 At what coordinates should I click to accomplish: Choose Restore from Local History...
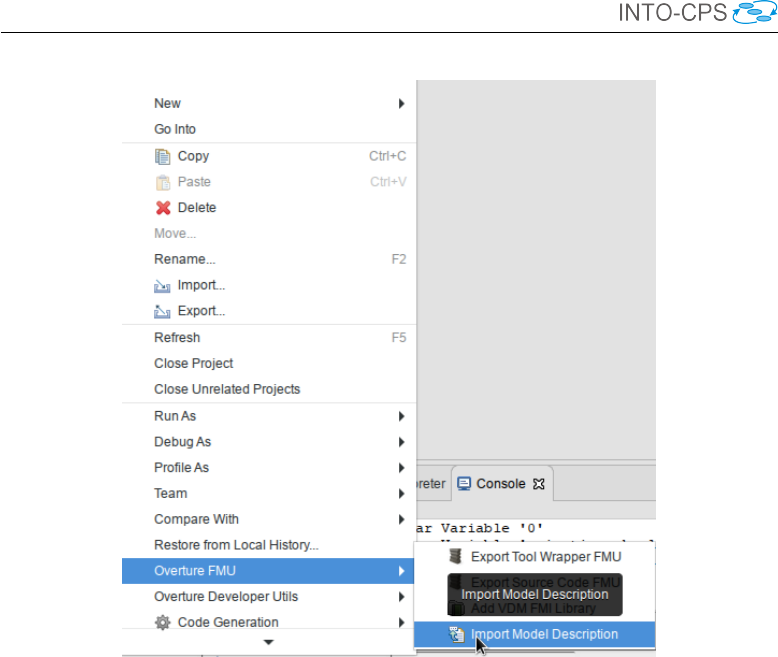tap(268, 545)
